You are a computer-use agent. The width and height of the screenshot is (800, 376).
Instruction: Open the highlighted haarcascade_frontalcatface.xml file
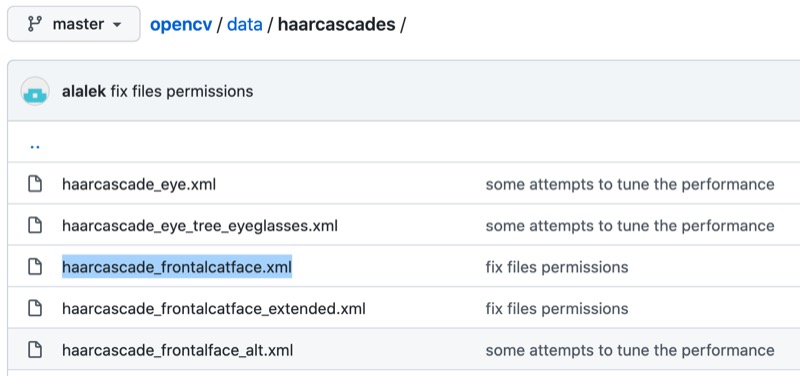[x=177, y=267]
